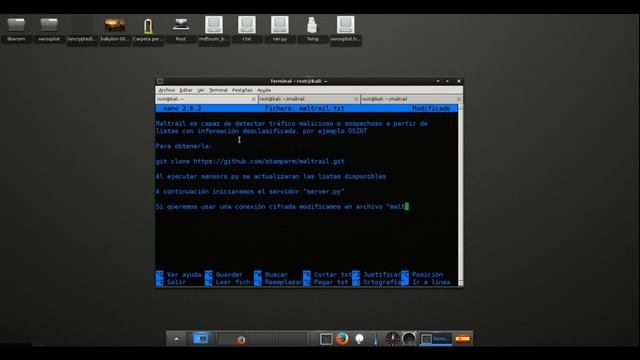Click the terminal window menu icon in title bar
This screenshot has width=640, height=360.
click(160, 81)
